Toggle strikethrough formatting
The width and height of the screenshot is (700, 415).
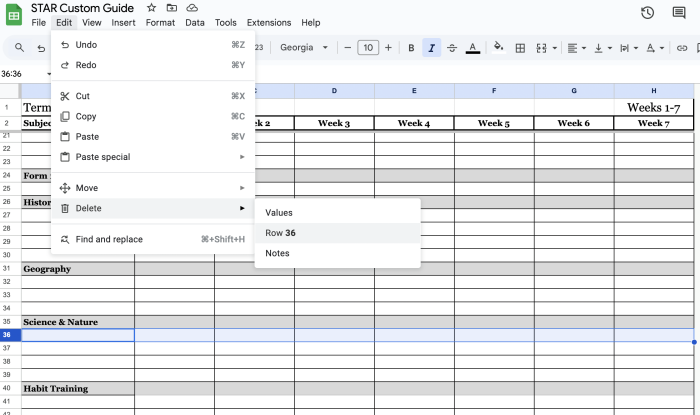[452, 48]
